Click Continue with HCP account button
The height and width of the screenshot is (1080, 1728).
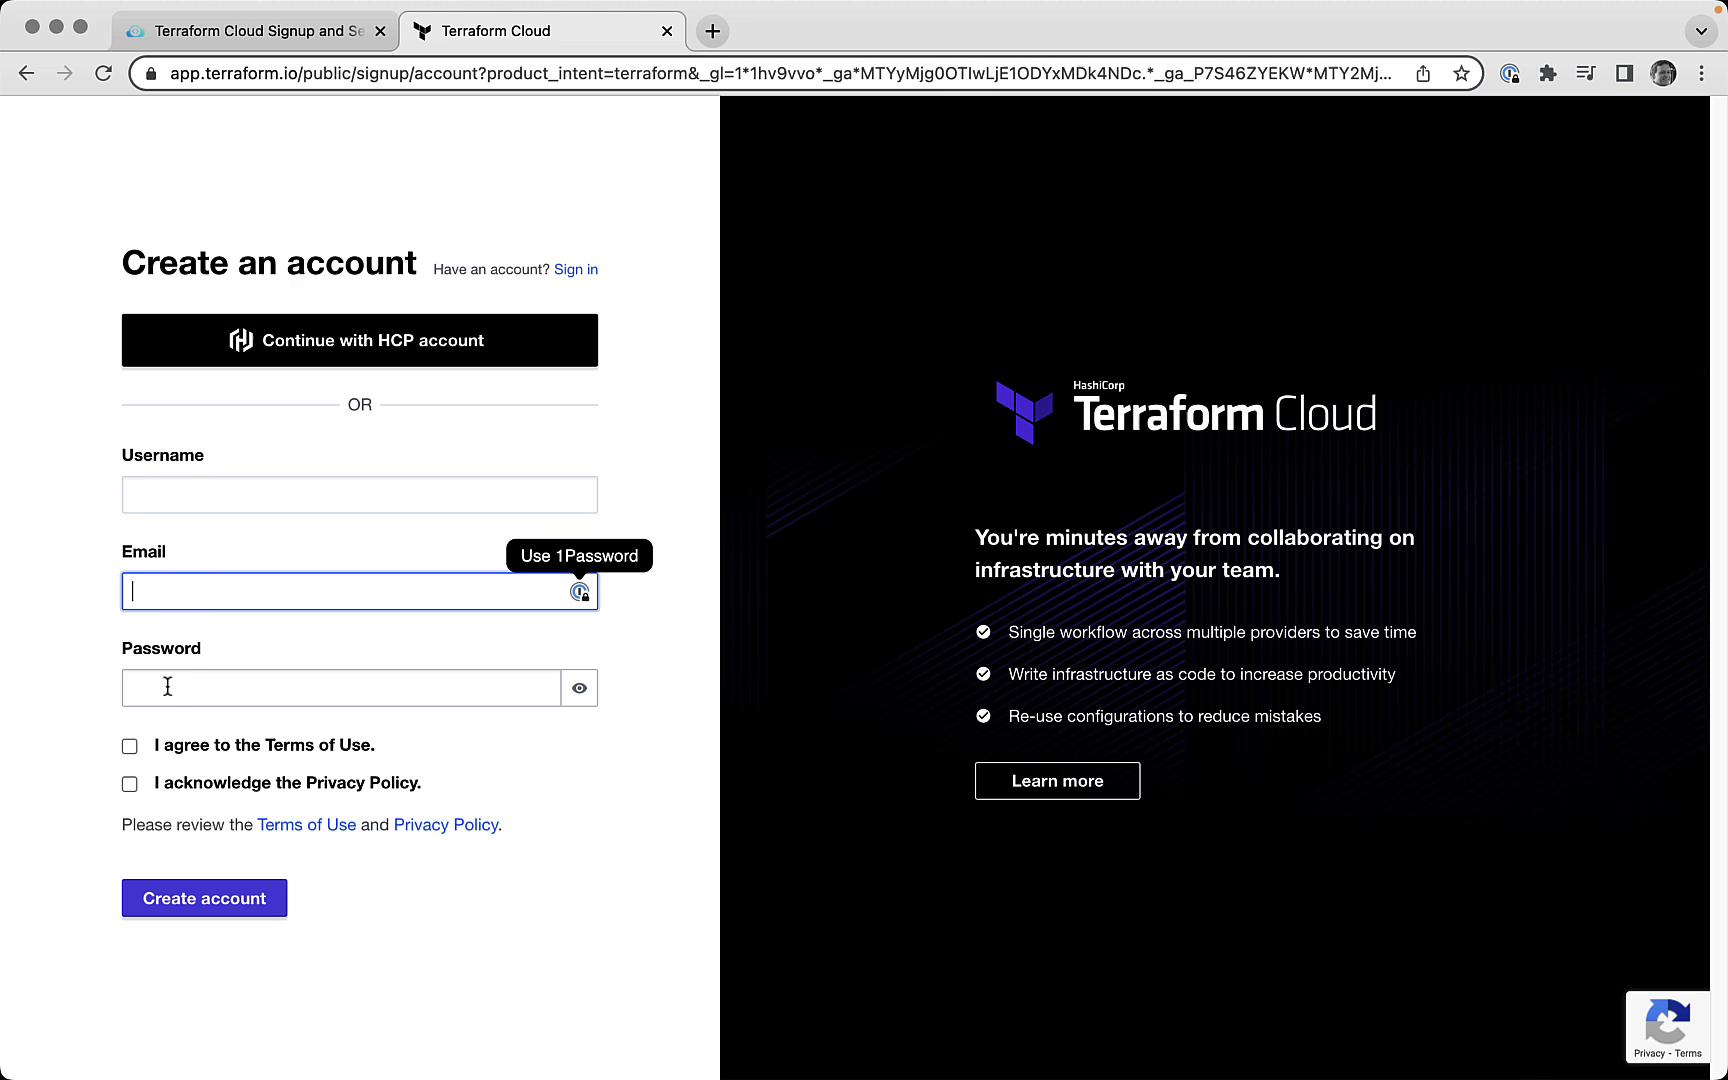360,340
